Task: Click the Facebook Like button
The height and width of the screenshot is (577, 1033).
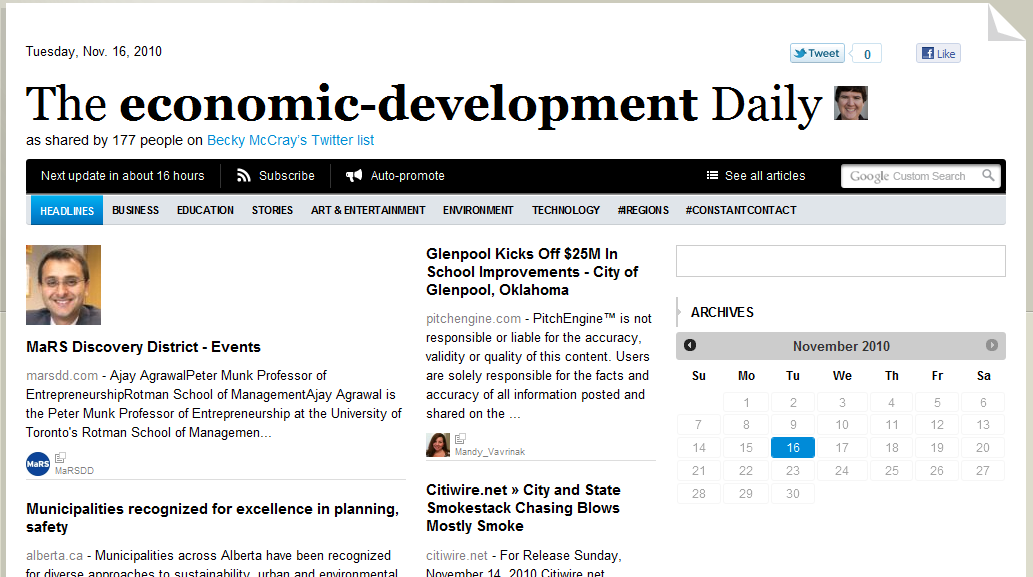Action: click(938, 54)
